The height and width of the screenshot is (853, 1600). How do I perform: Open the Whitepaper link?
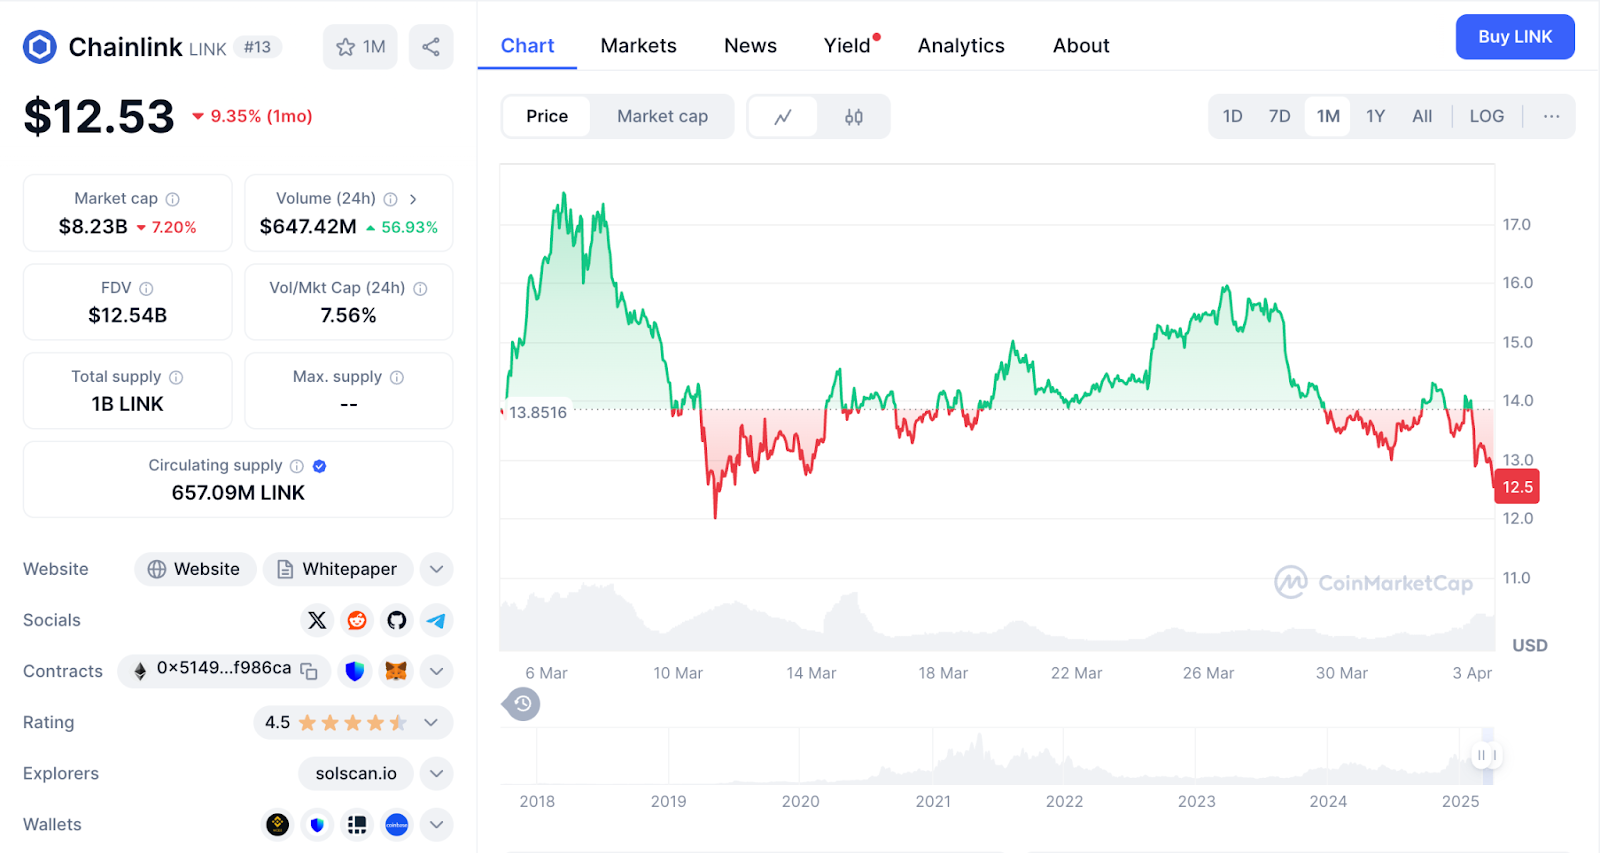tap(338, 569)
